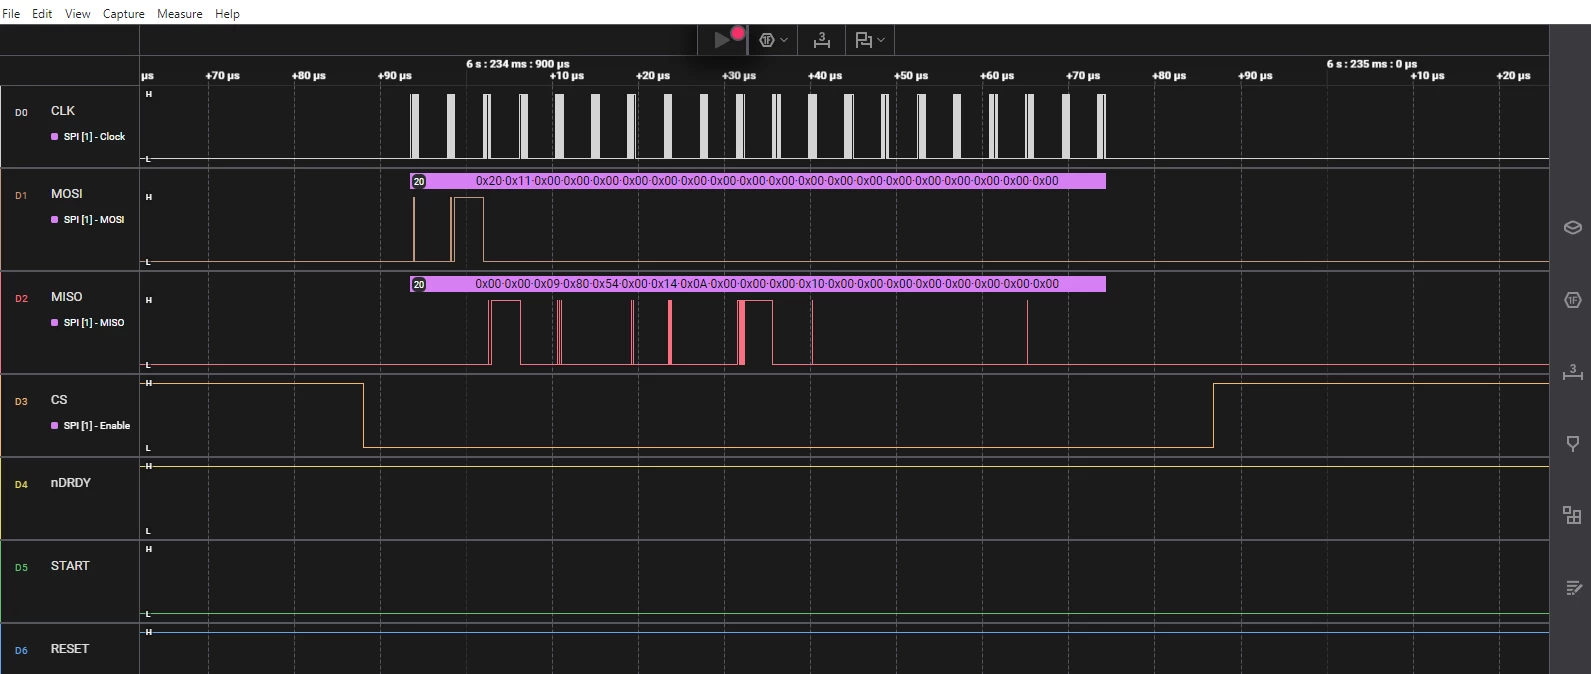Viewport: 1591px width, 674px height.
Task: Open the notes panel in right sidebar
Action: 1572,588
